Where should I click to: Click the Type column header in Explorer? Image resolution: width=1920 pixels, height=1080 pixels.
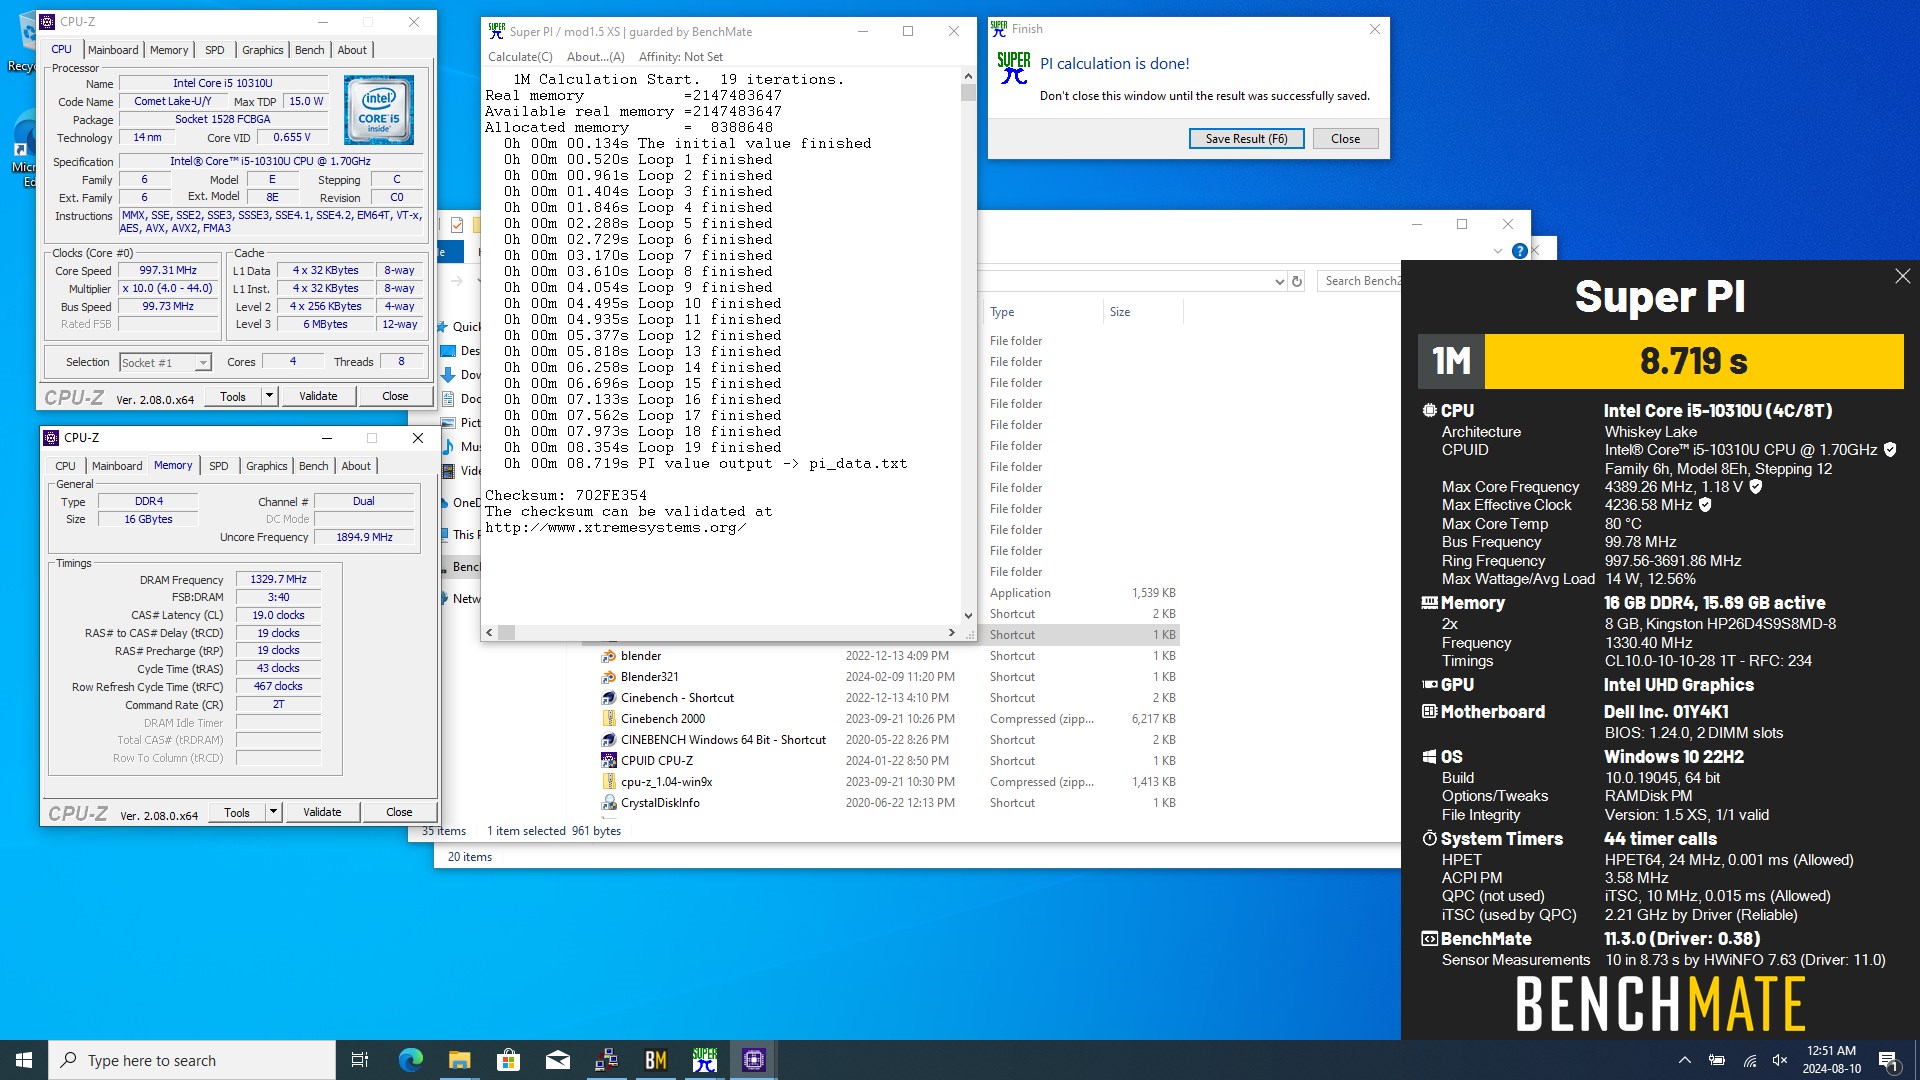click(x=1042, y=312)
